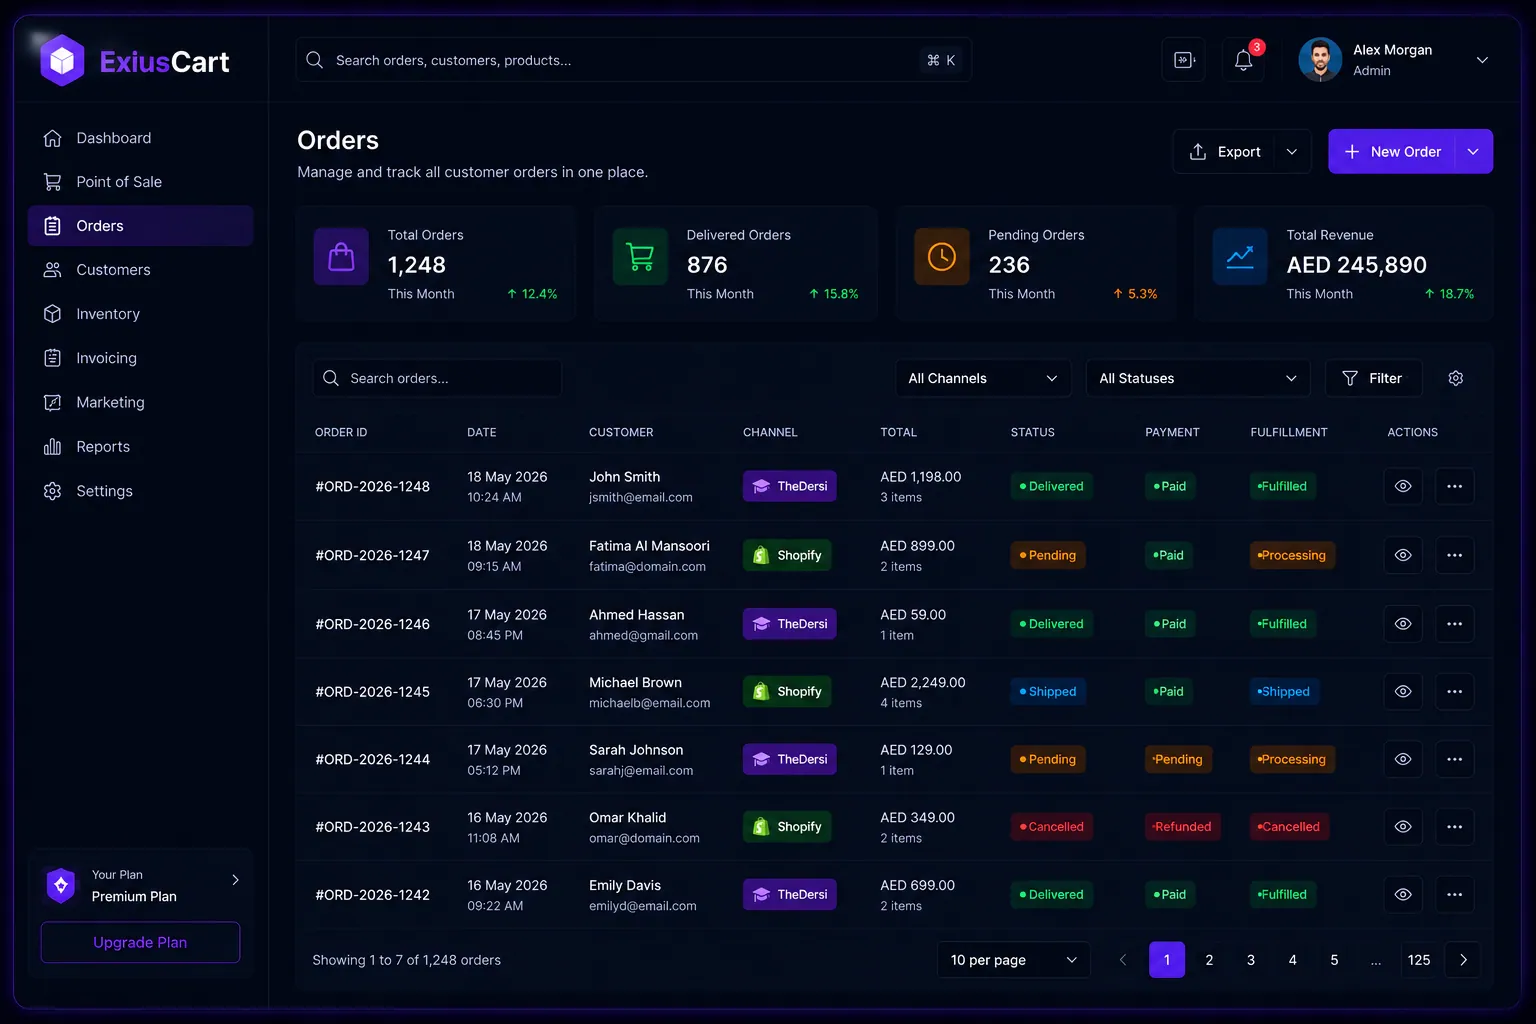This screenshot has height=1024, width=1536.
Task: Click the Export button
Action: point(1224,152)
